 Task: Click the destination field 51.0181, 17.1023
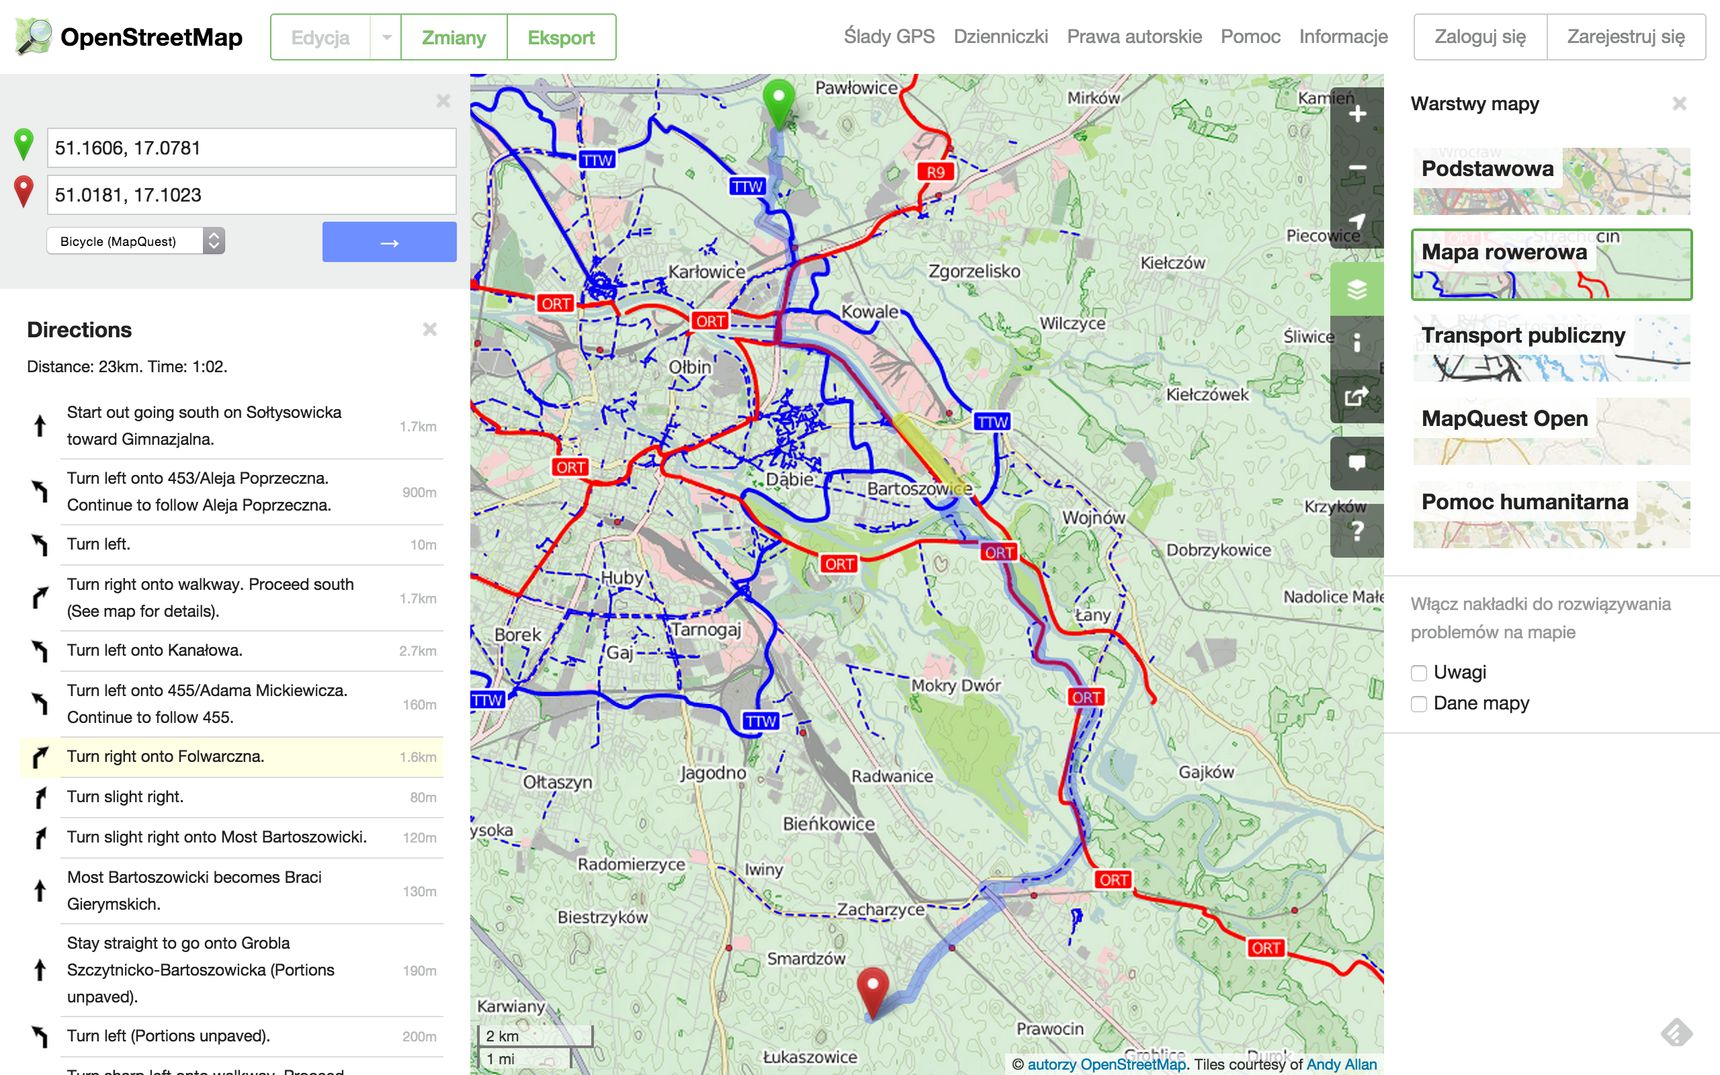click(x=252, y=195)
